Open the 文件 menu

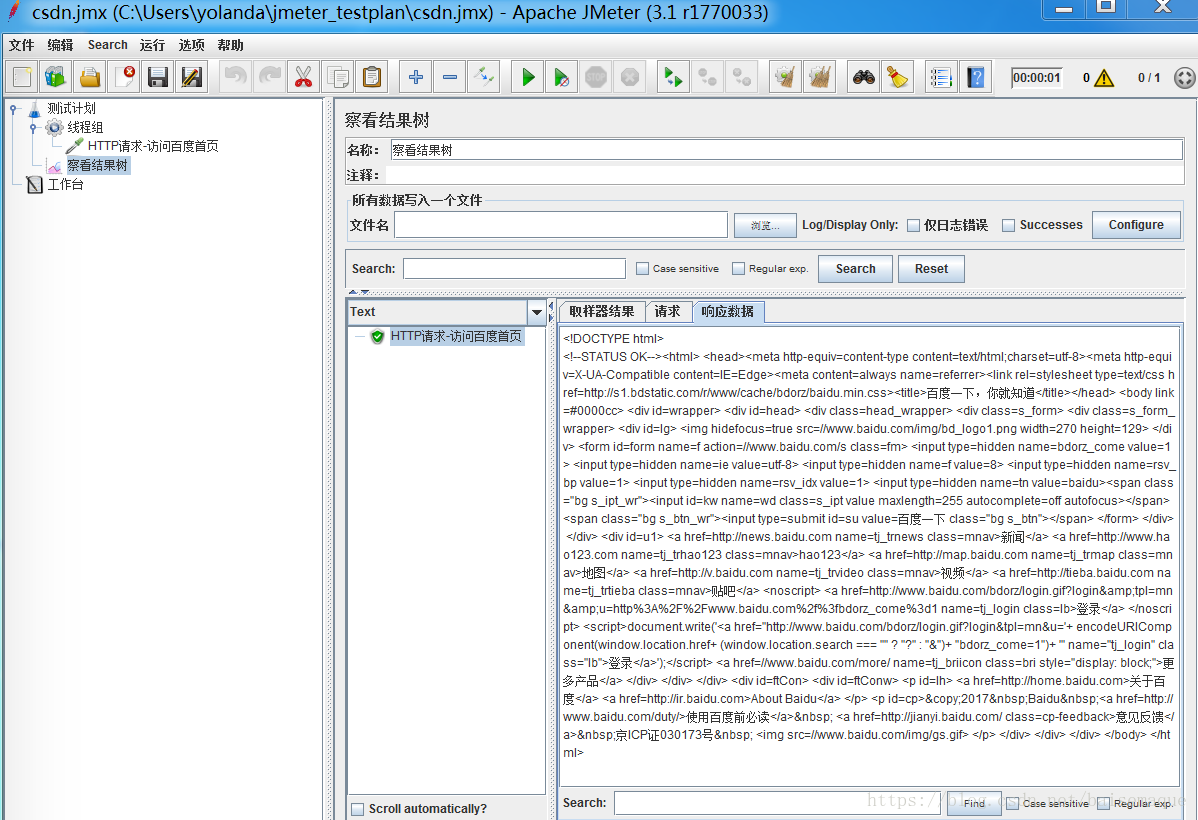[x=21, y=45]
